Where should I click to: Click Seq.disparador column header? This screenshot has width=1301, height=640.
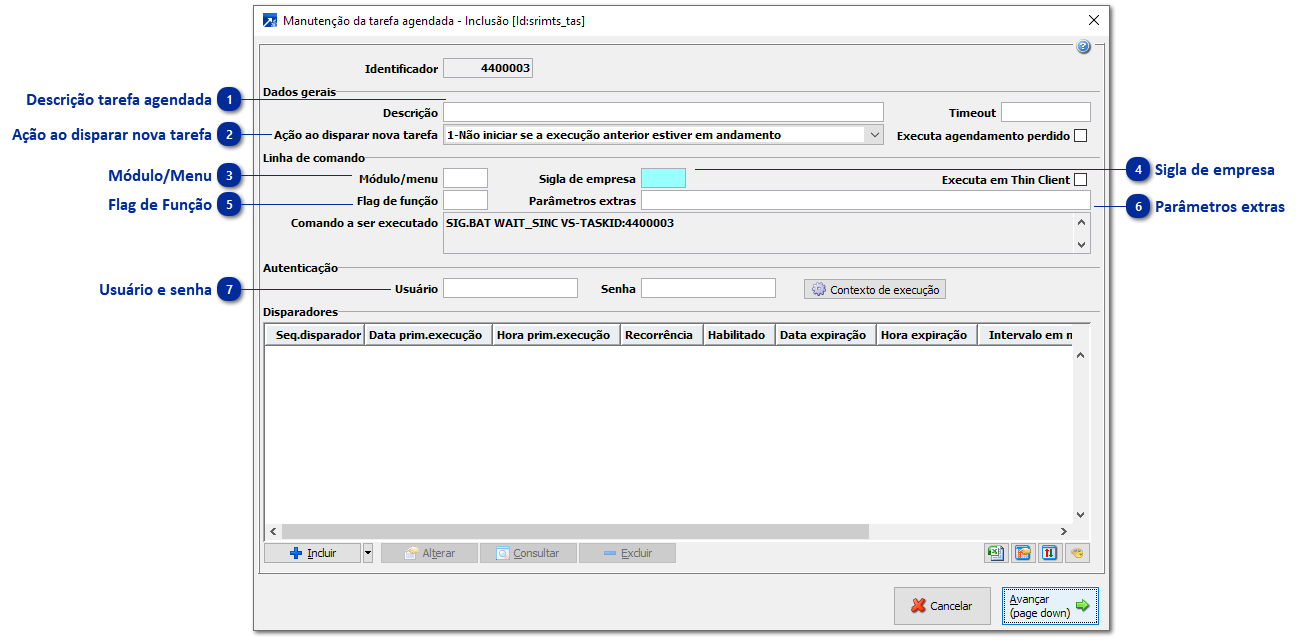[x=314, y=335]
